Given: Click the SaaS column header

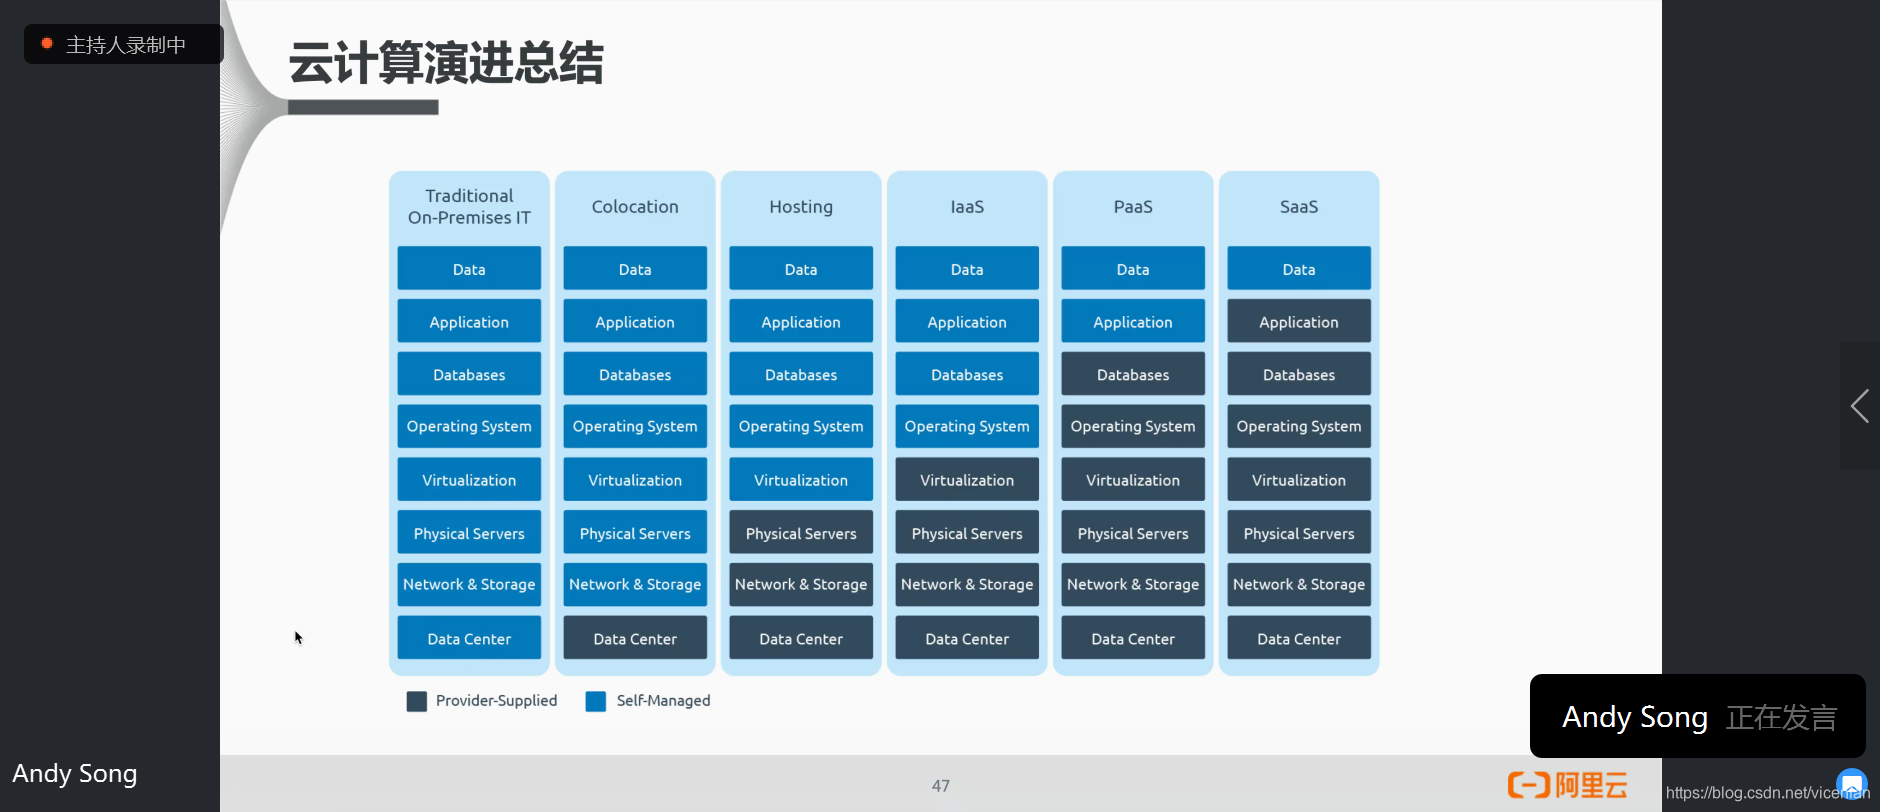Looking at the screenshot, I should [1299, 207].
